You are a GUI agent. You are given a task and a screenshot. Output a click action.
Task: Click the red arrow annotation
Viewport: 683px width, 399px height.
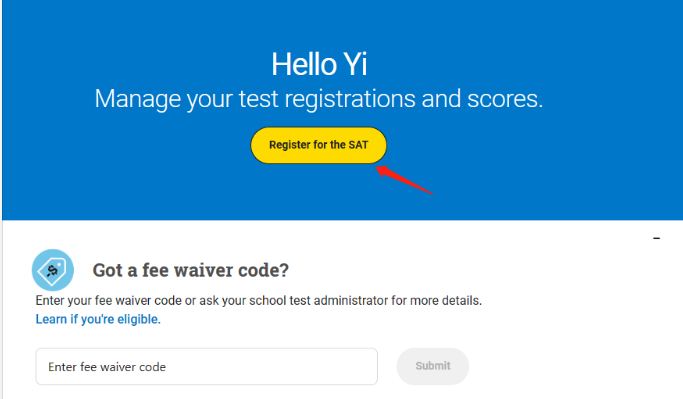point(404,179)
